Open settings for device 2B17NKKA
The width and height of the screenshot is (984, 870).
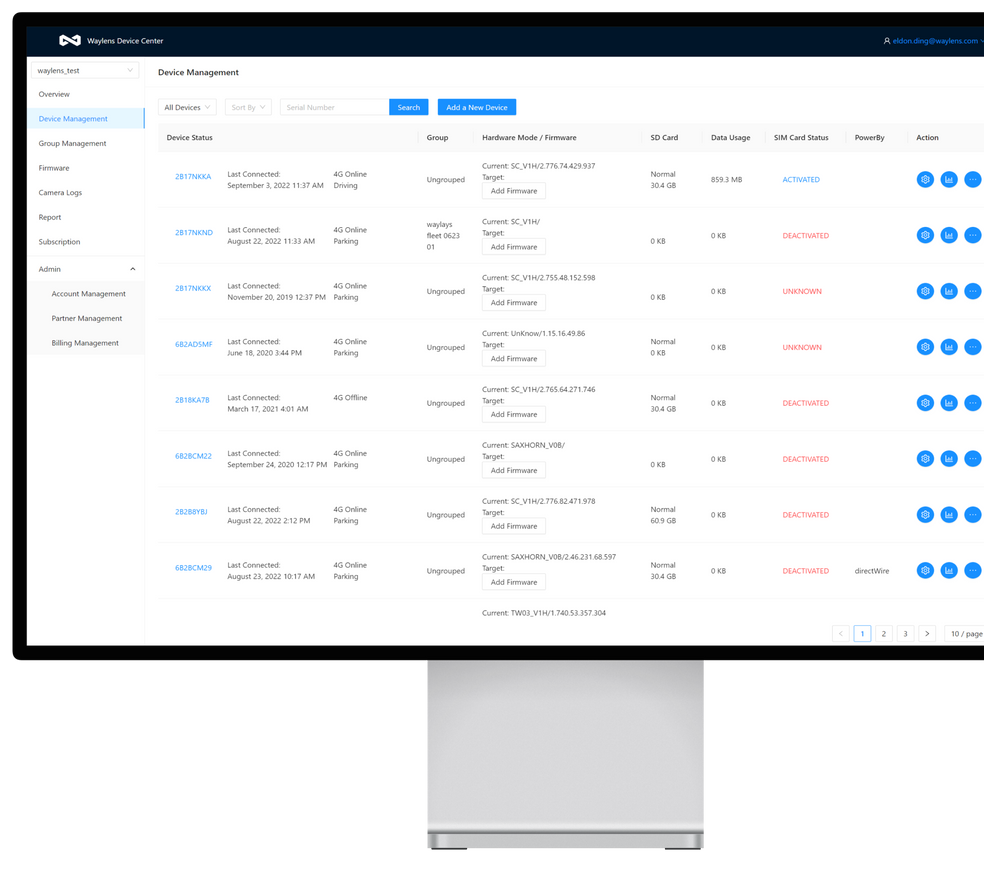tap(925, 180)
